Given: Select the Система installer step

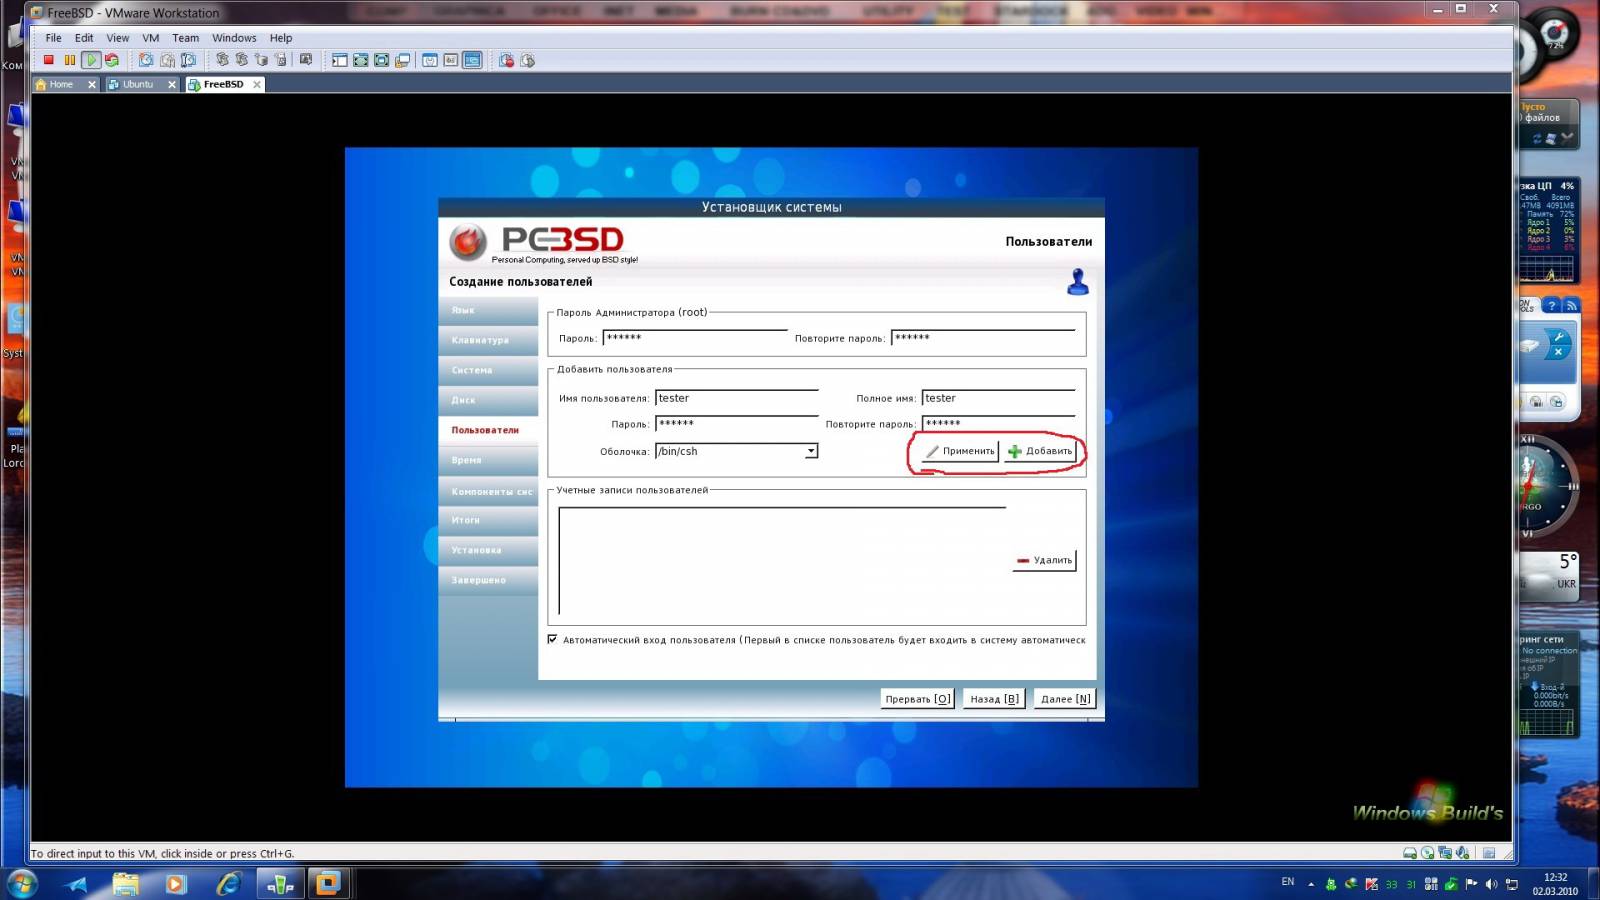Looking at the screenshot, I should tap(488, 370).
